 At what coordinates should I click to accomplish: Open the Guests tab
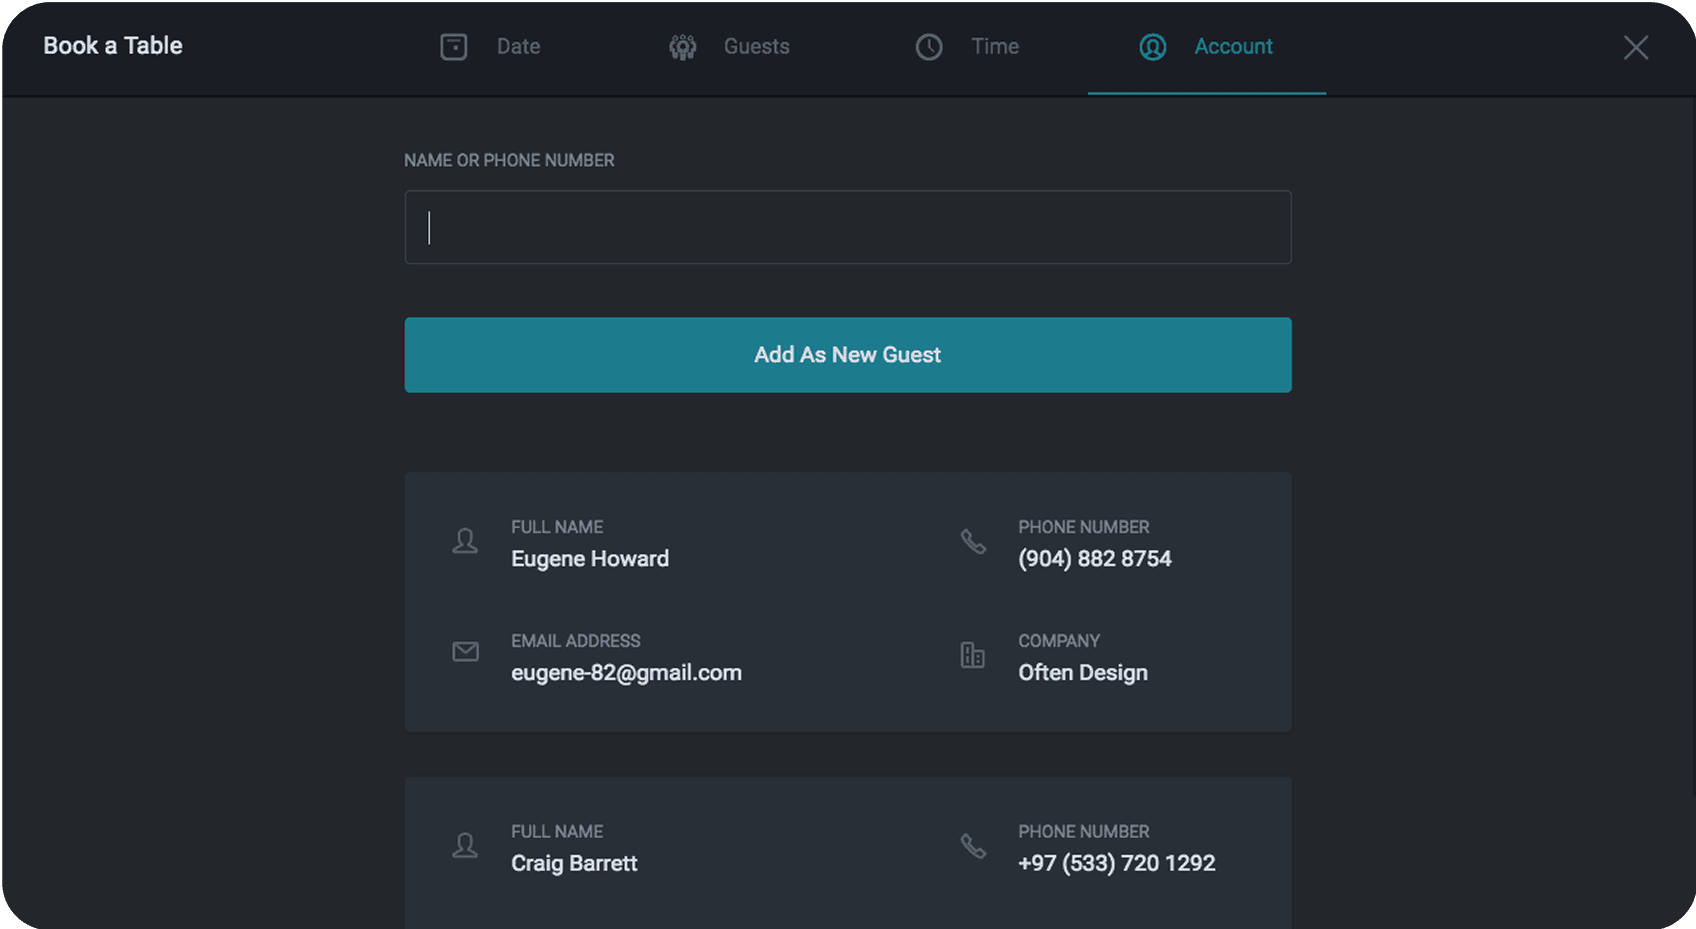756,47
